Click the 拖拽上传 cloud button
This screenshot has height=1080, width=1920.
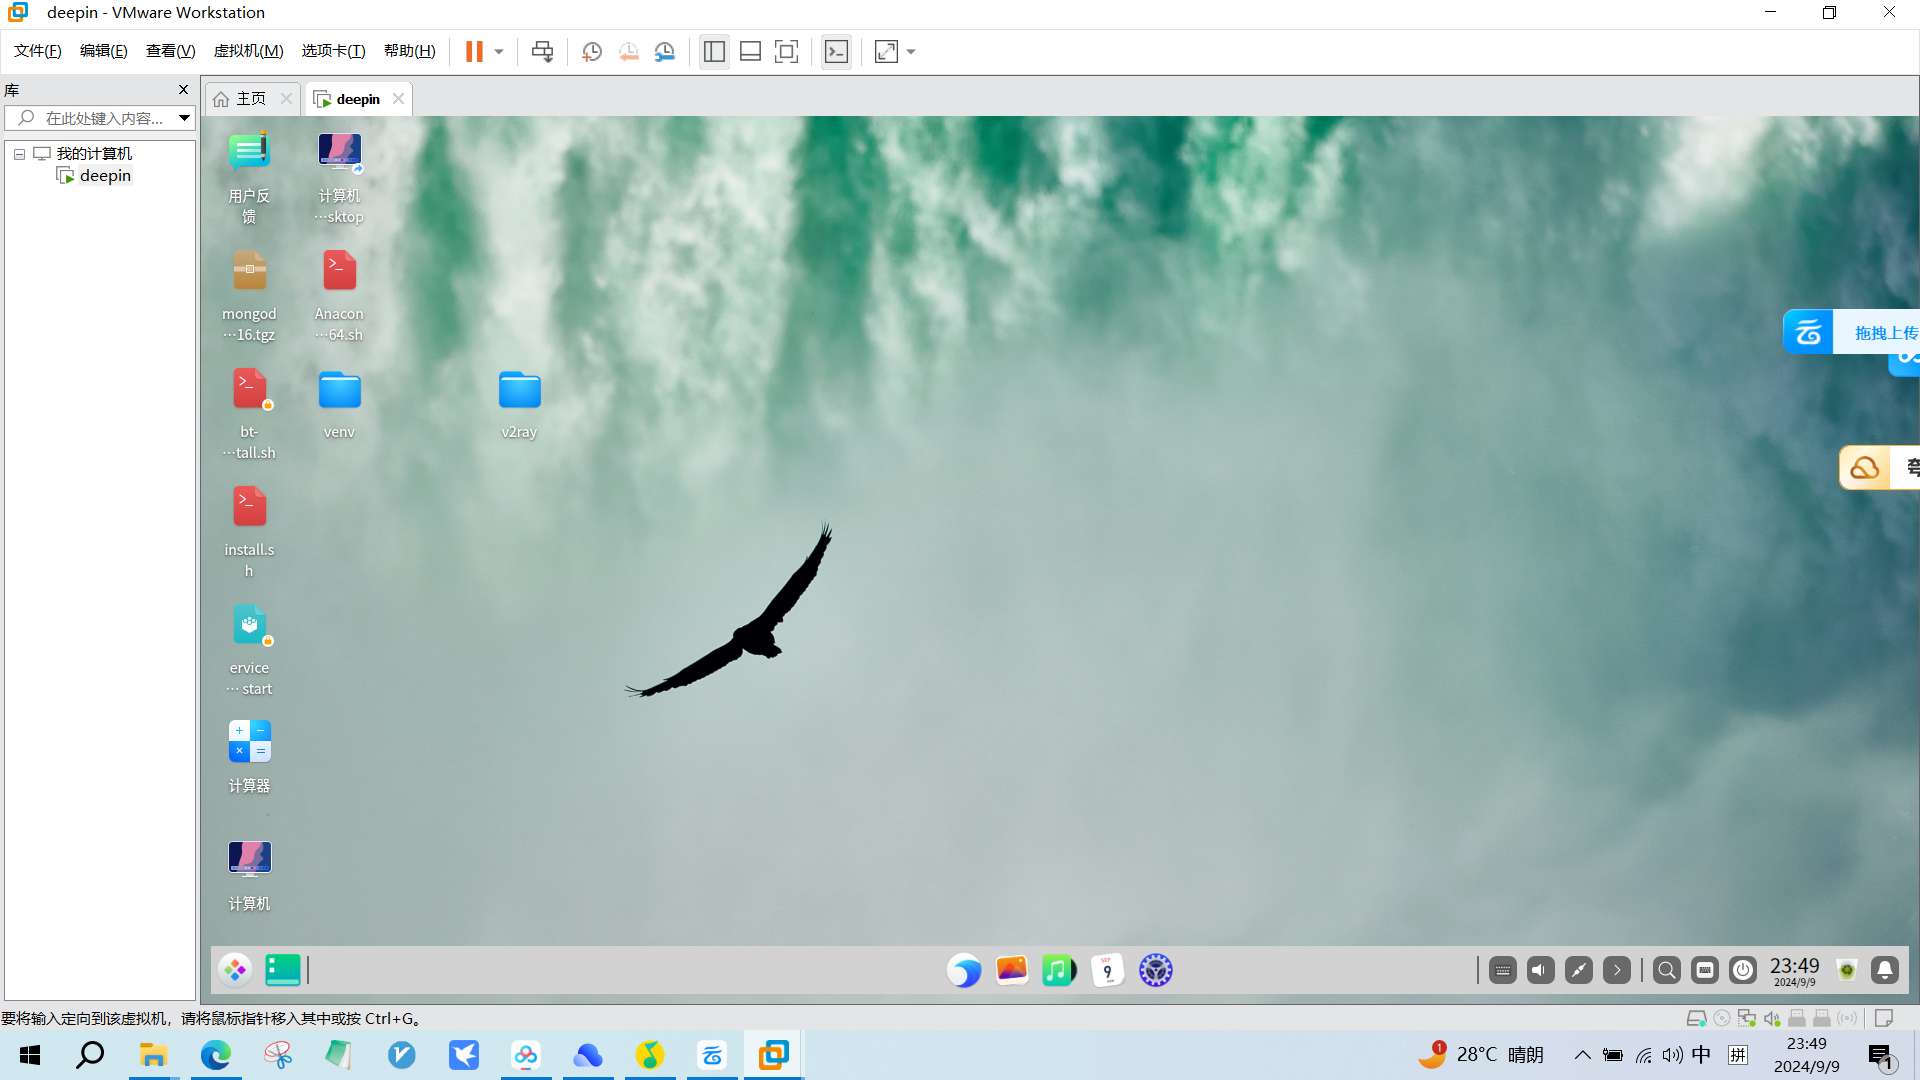pos(1808,331)
